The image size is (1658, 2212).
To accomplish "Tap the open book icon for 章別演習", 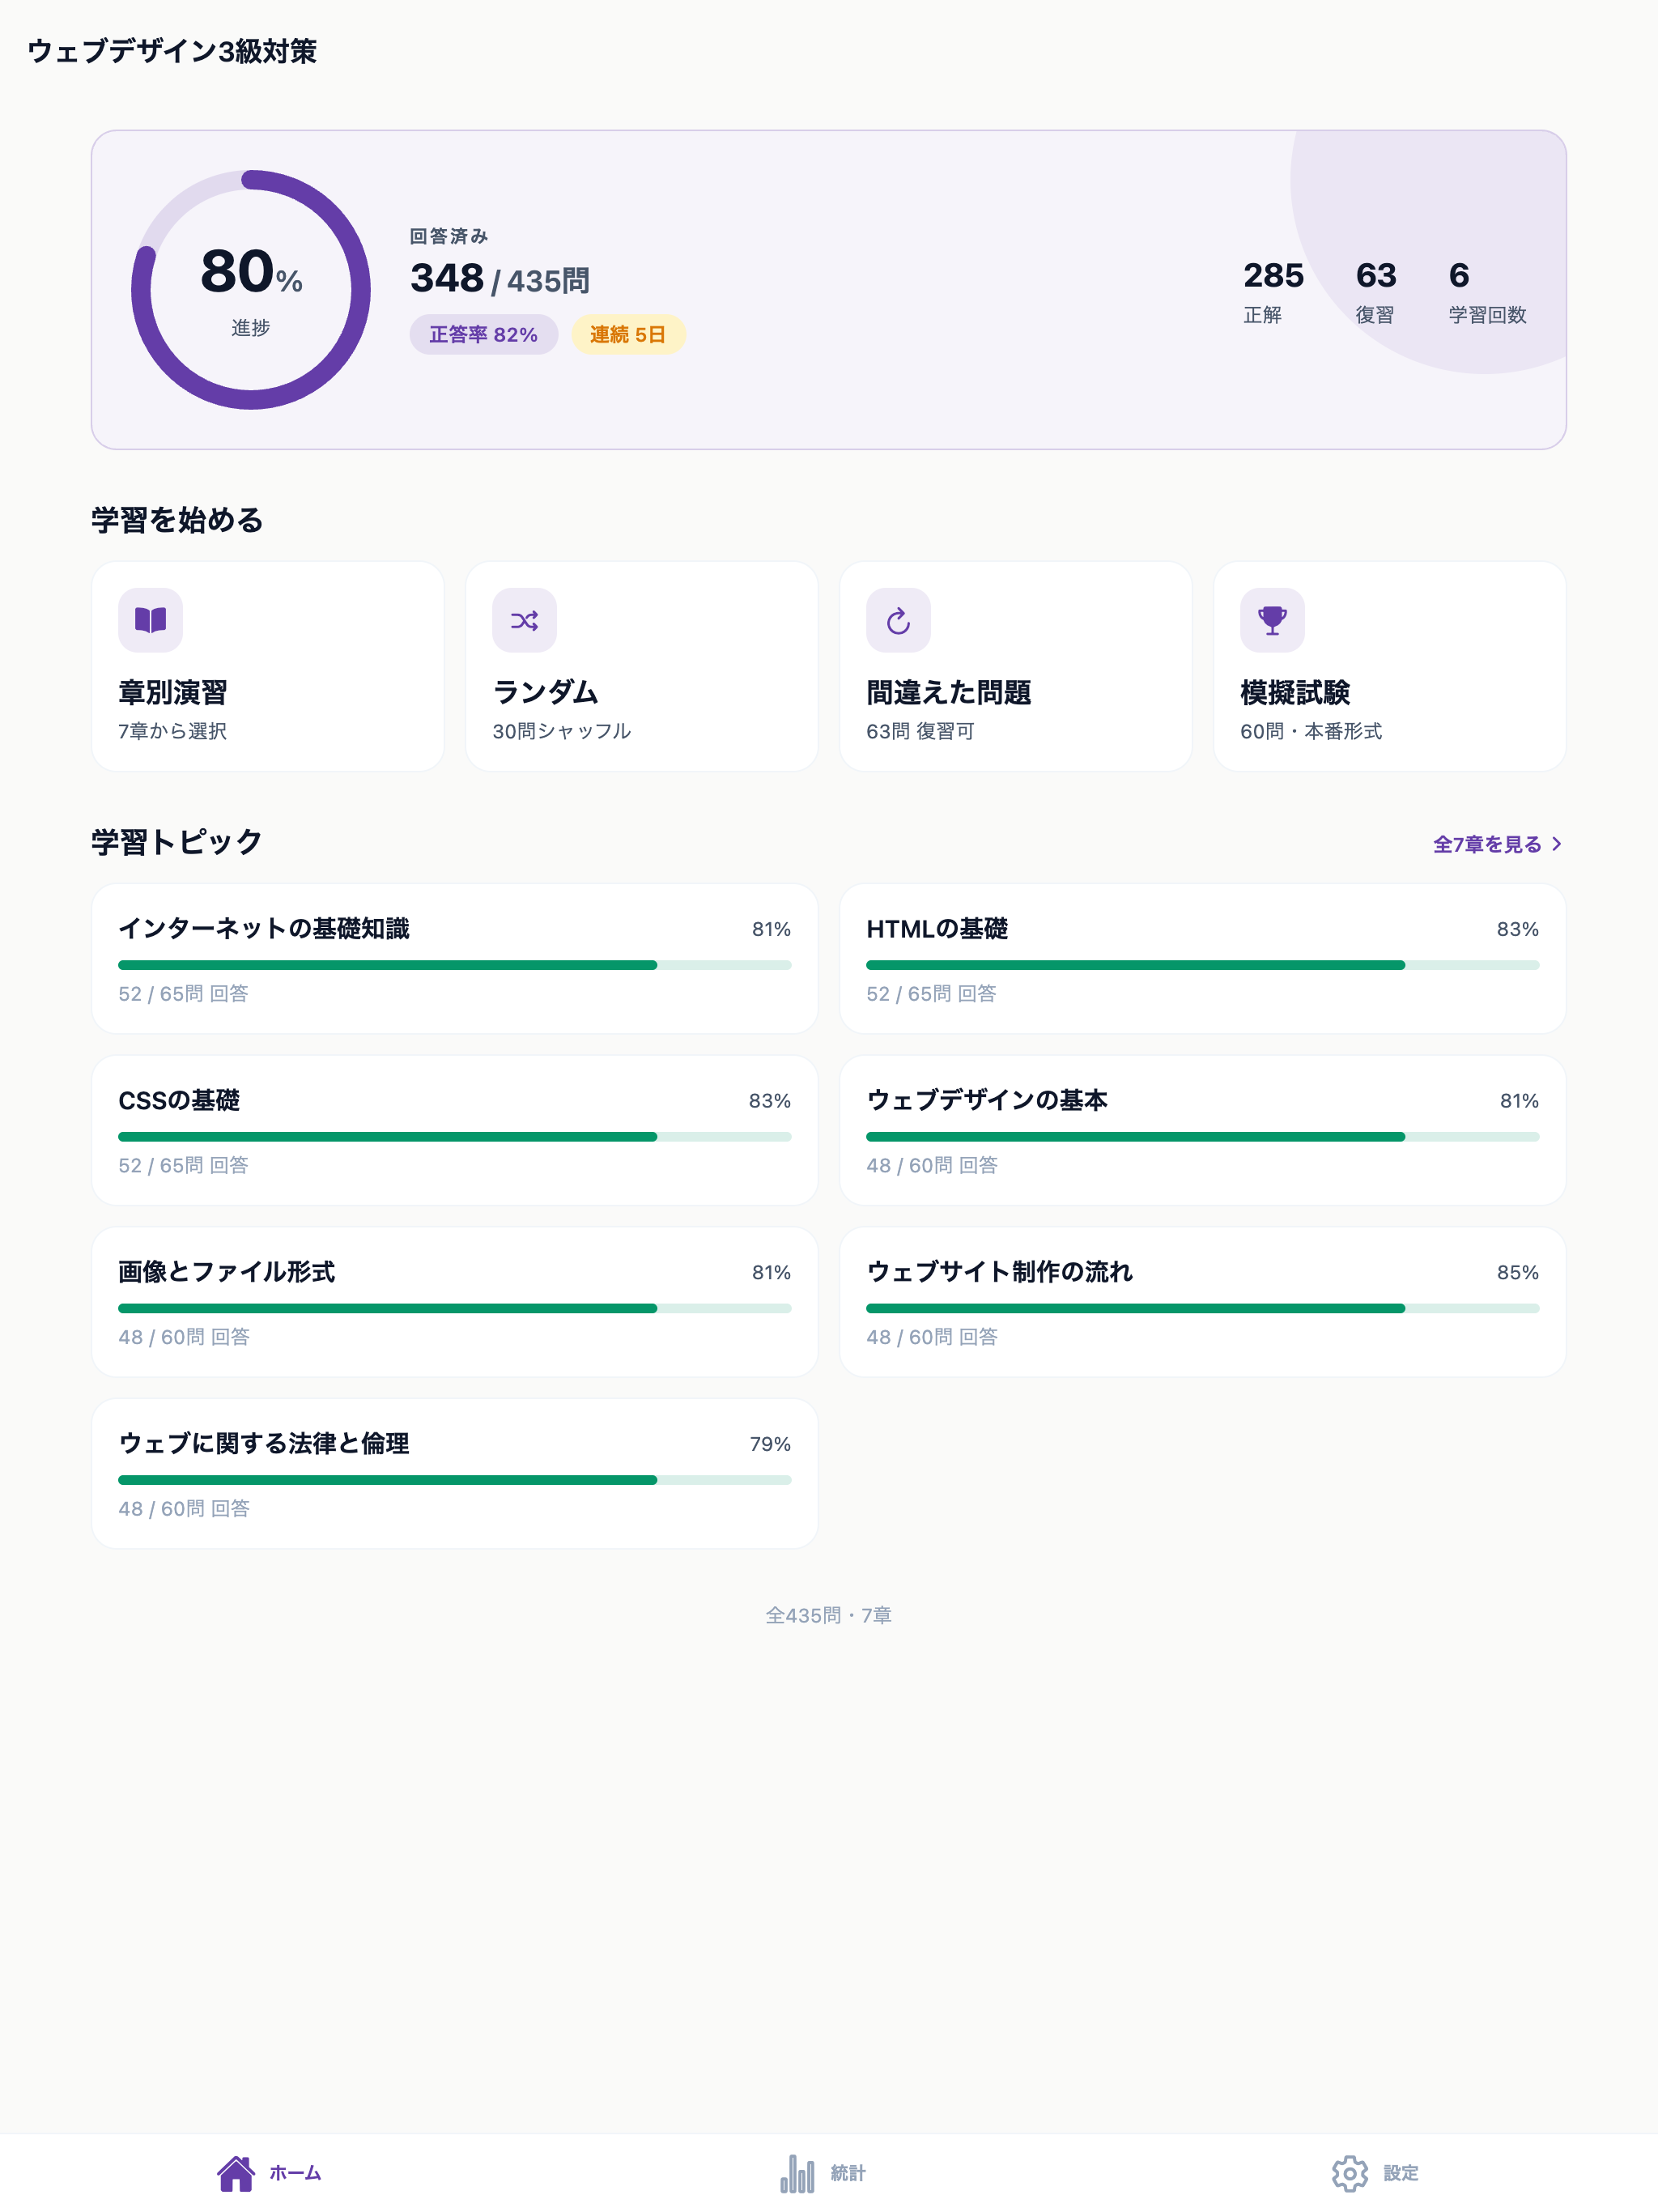I will [x=150, y=620].
